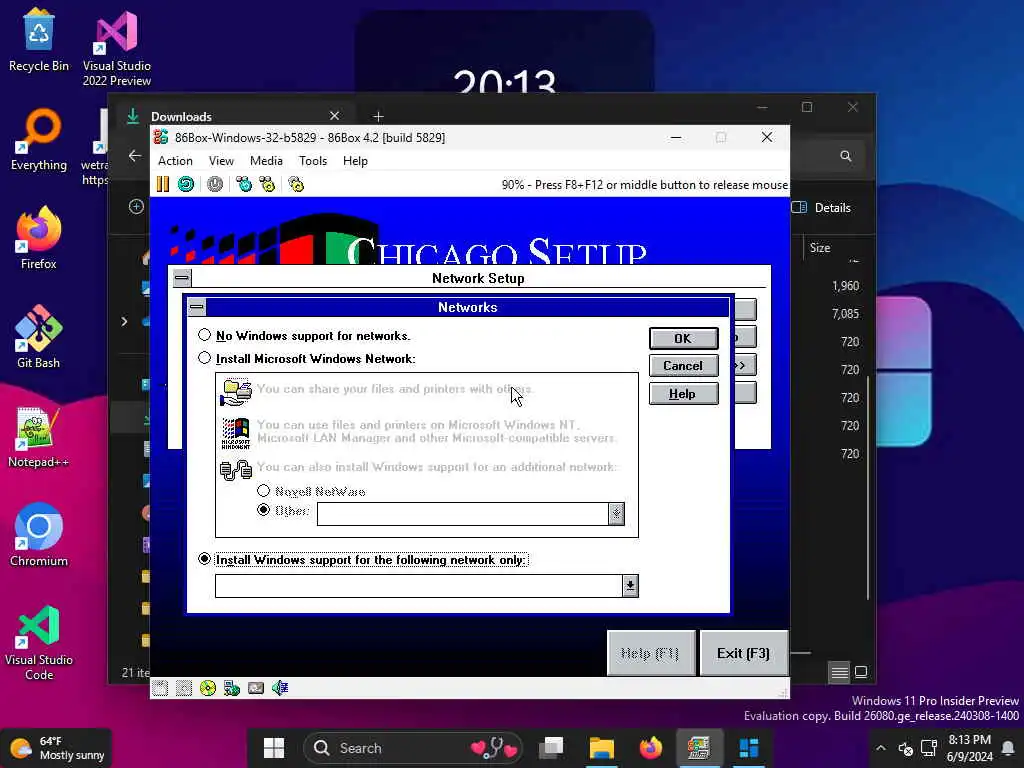The height and width of the screenshot is (768, 1024).
Task: Click the File Explorer vertical scrollbar
Action: tap(868, 487)
